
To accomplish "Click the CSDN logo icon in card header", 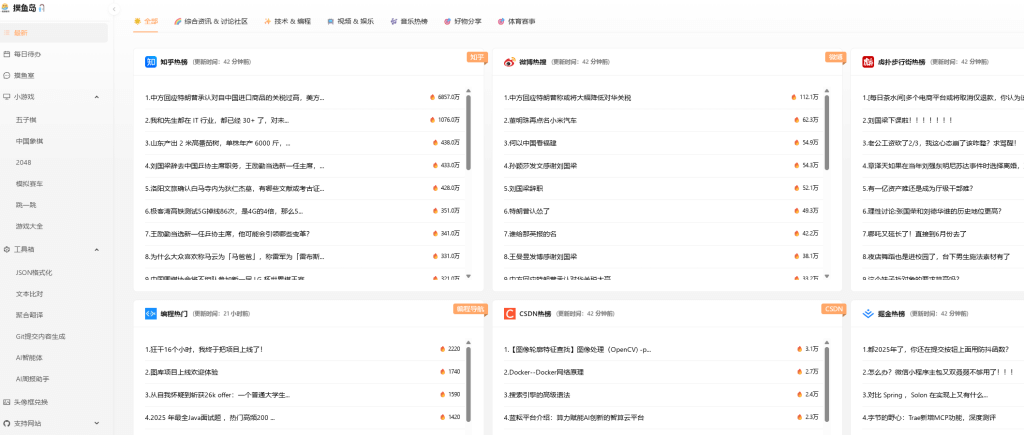I will [509, 313].
